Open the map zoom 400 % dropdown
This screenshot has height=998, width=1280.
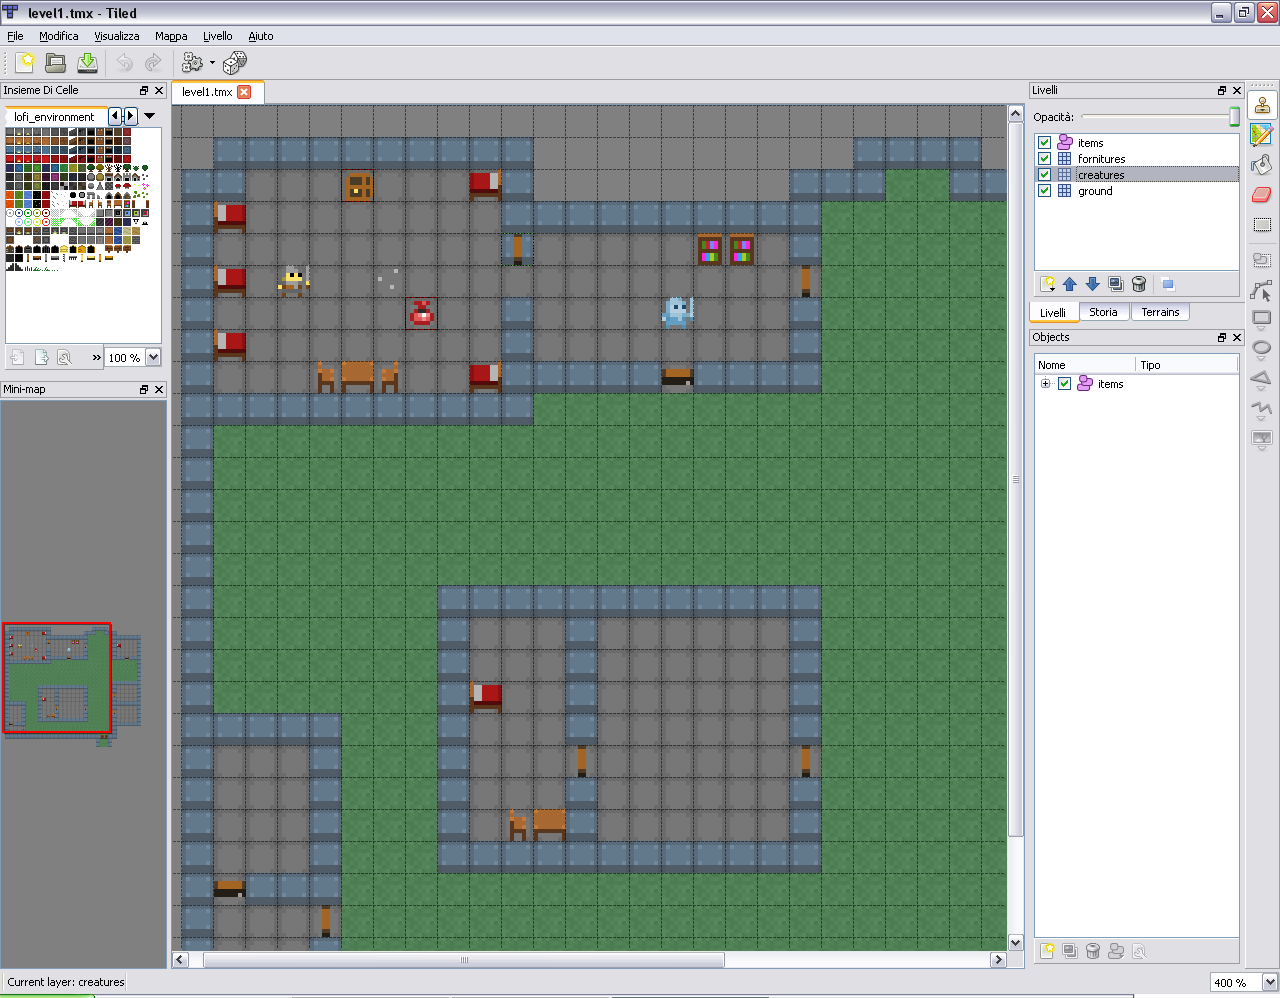pyautogui.click(x=1270, y=982)
